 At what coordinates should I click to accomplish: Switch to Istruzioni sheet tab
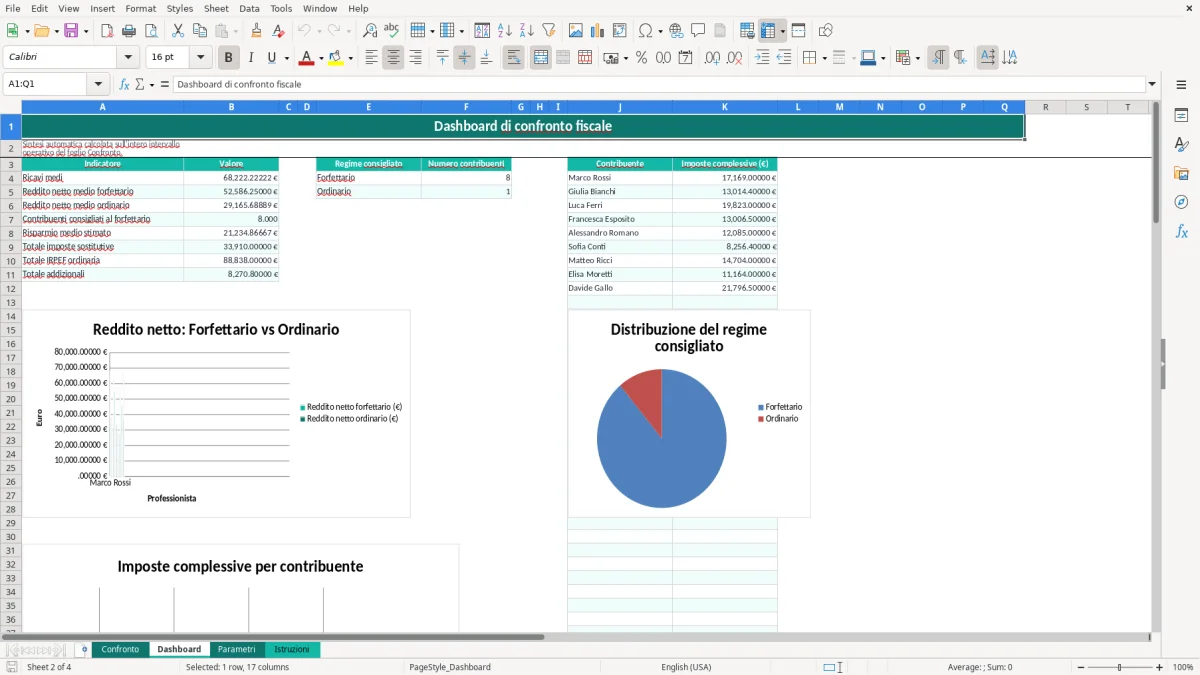click(x=292, y=649)
